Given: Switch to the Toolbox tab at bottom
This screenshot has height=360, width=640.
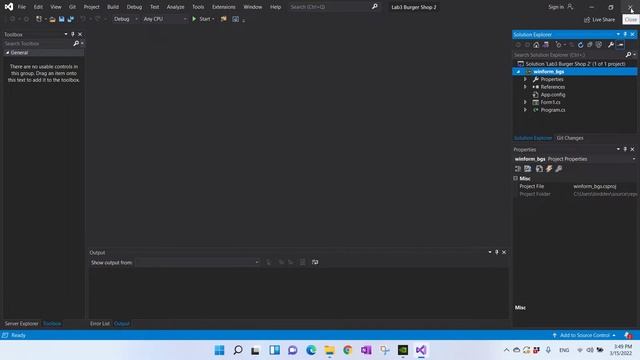Looking at the screenshot, I should [x=52, y=324].
